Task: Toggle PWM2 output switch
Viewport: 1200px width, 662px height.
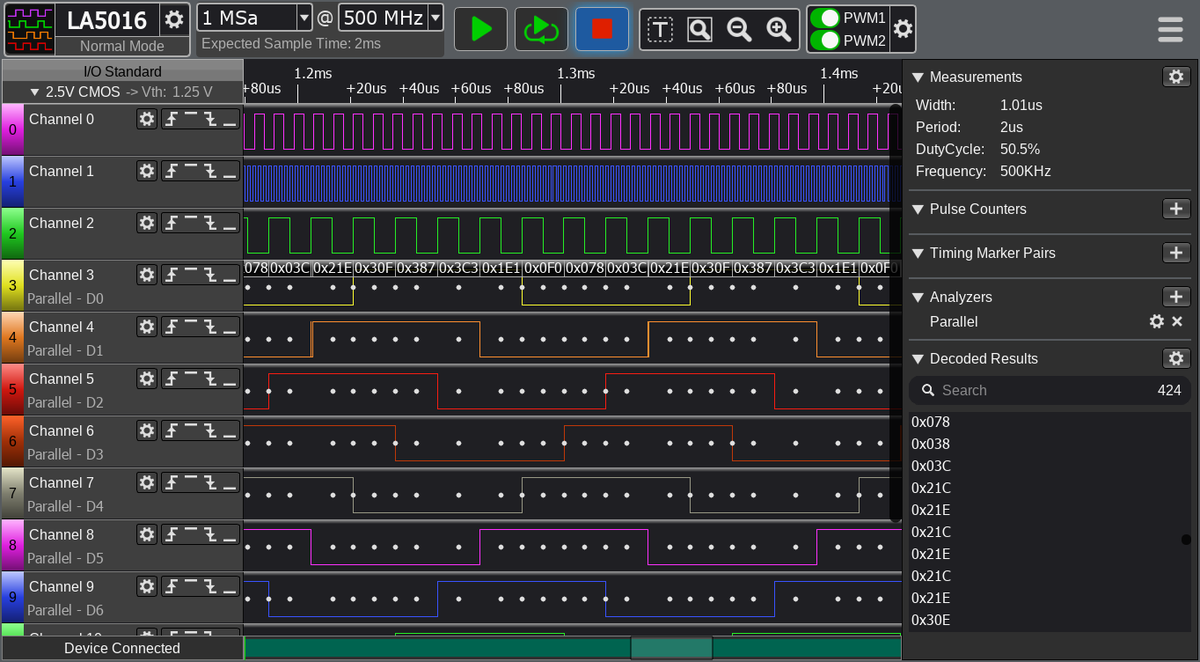Action: pyautogui.click(x=825, y=41)
